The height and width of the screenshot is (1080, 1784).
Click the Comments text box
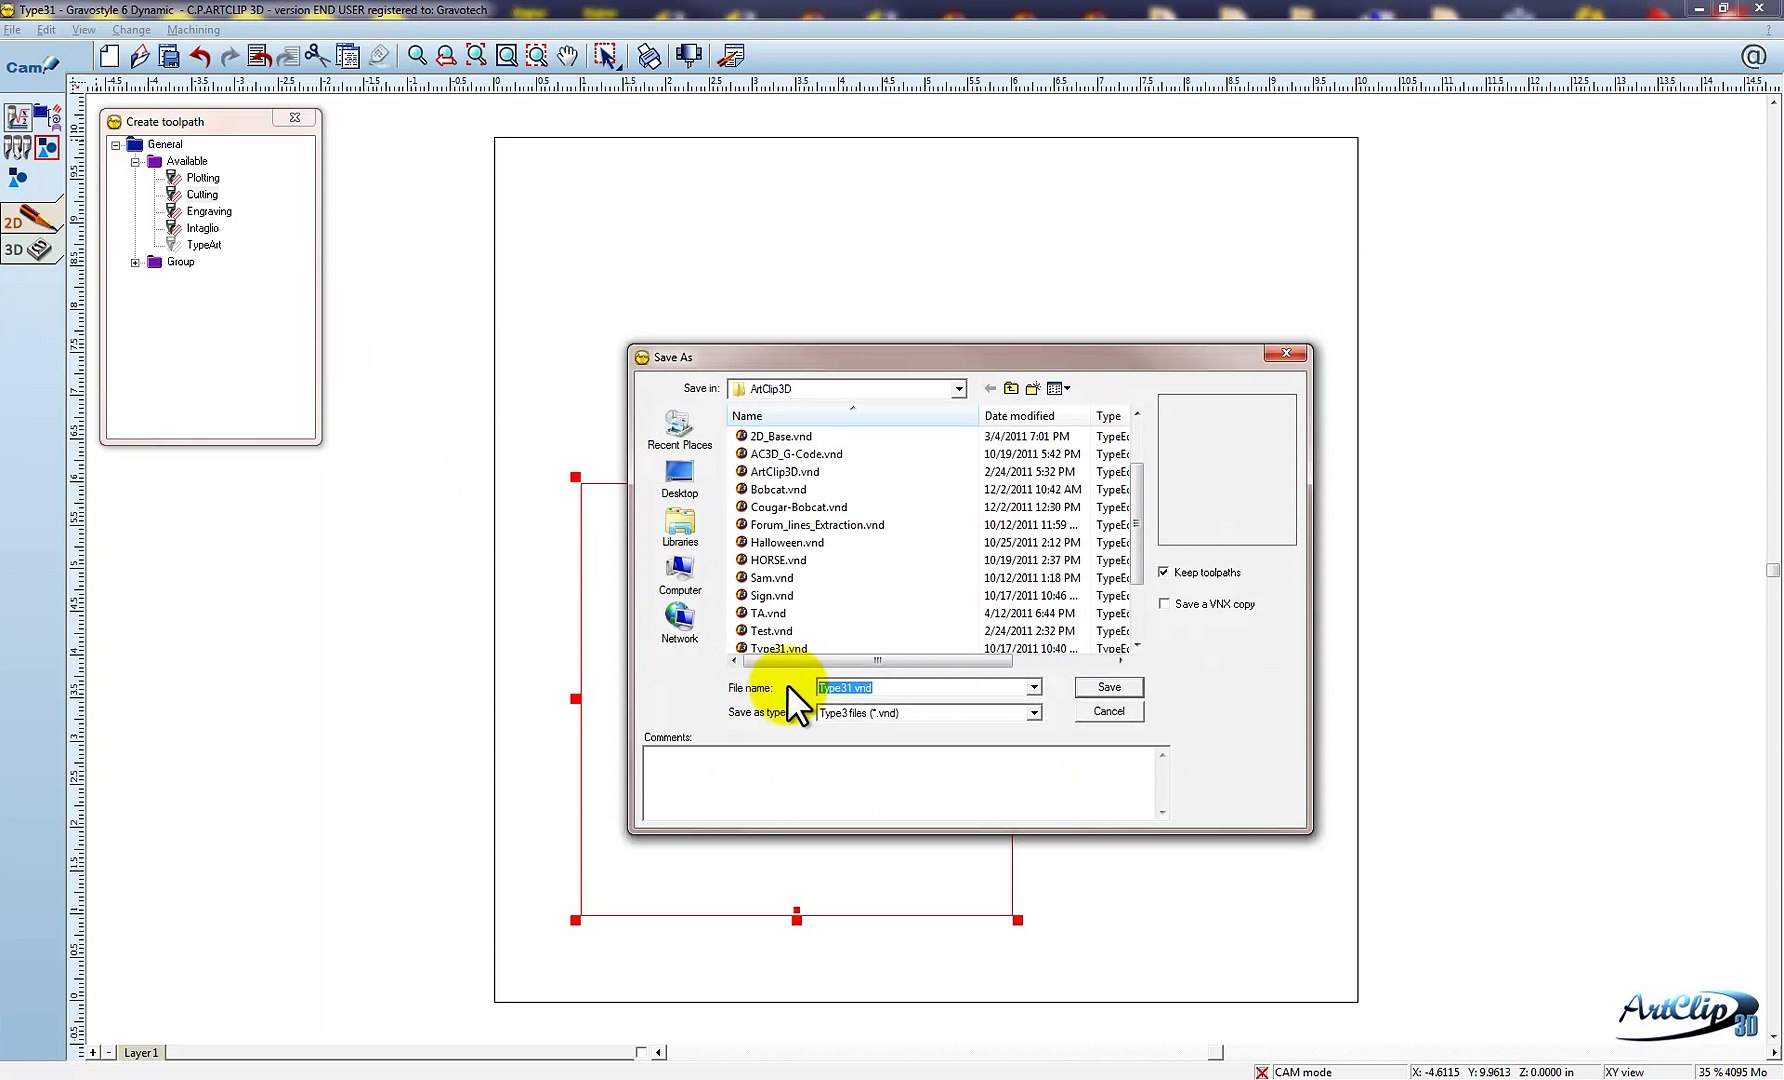tap(906, 783)
